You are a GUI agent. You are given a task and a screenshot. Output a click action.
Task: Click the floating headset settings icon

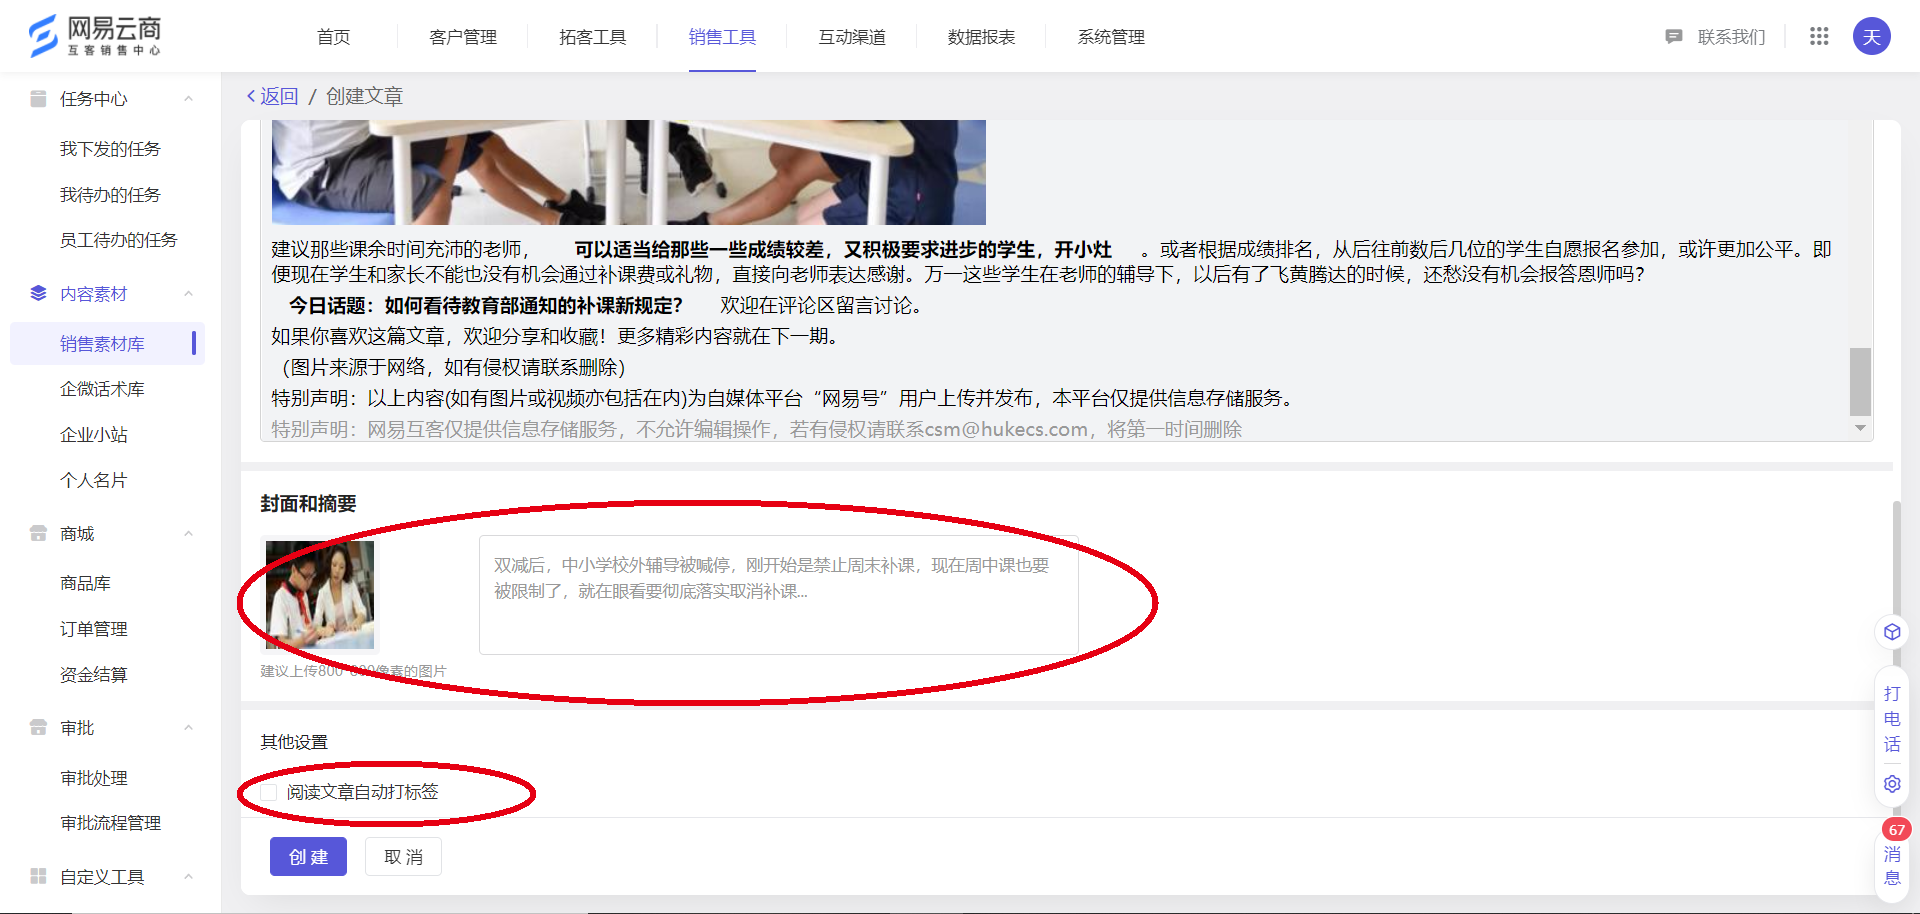(1892, 784)
